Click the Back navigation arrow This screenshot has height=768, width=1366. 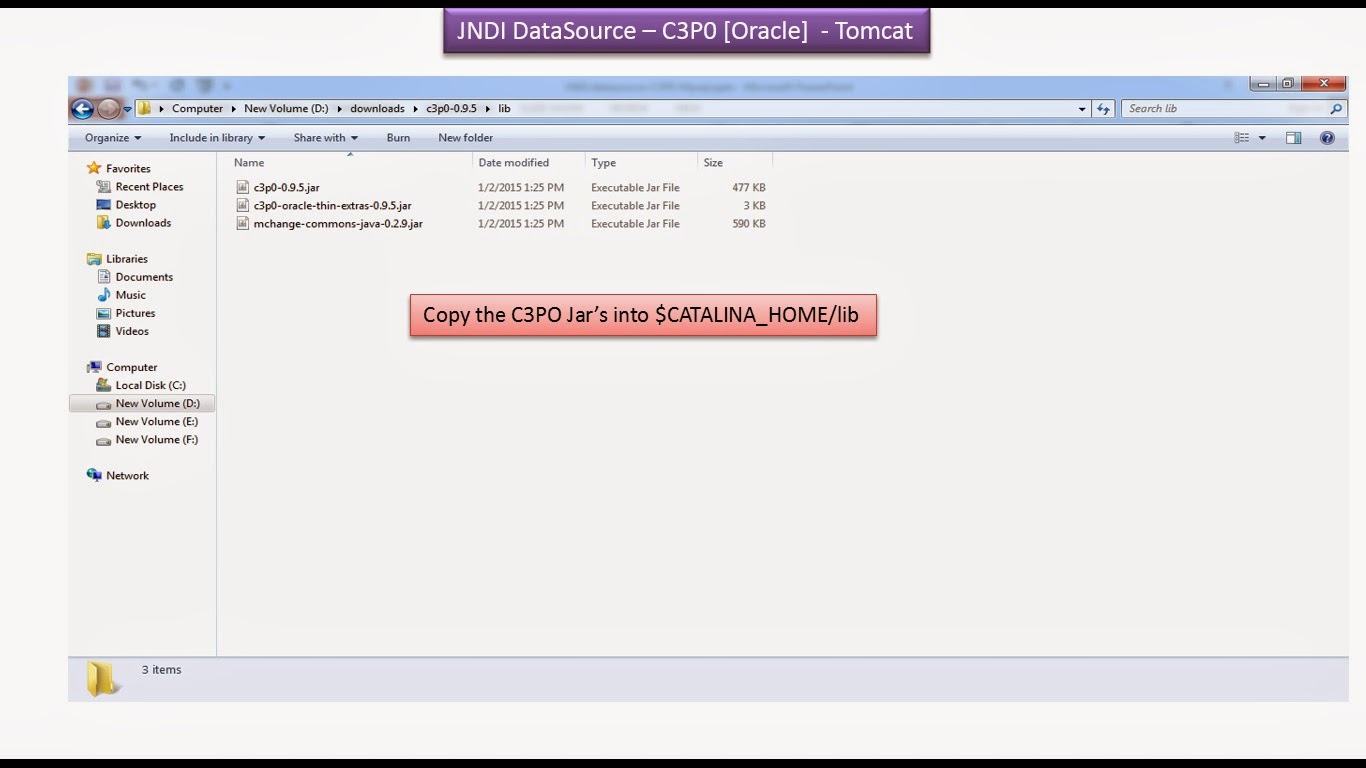click(x=82, y=109)
